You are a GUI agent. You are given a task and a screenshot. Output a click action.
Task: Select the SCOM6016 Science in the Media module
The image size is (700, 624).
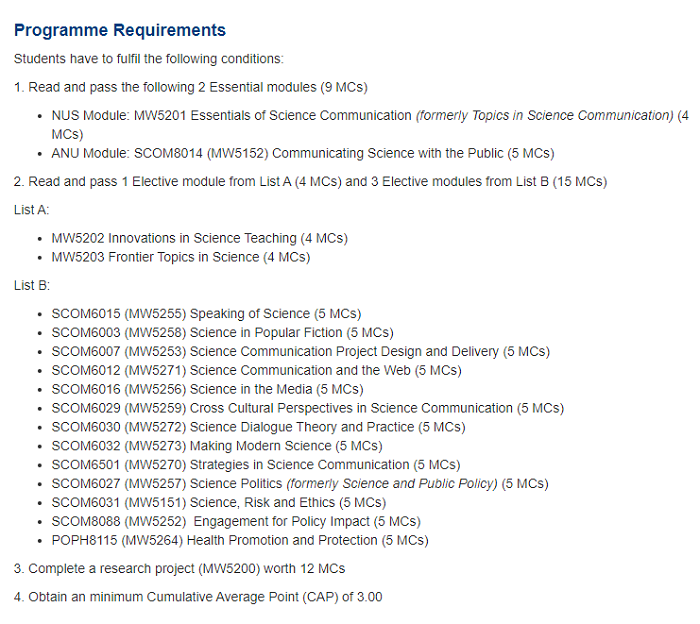207,389
